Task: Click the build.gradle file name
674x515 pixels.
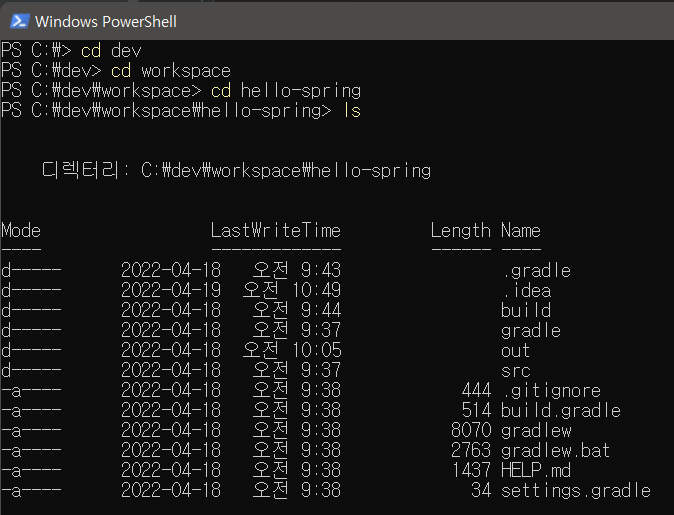Action: coord(561,411)
